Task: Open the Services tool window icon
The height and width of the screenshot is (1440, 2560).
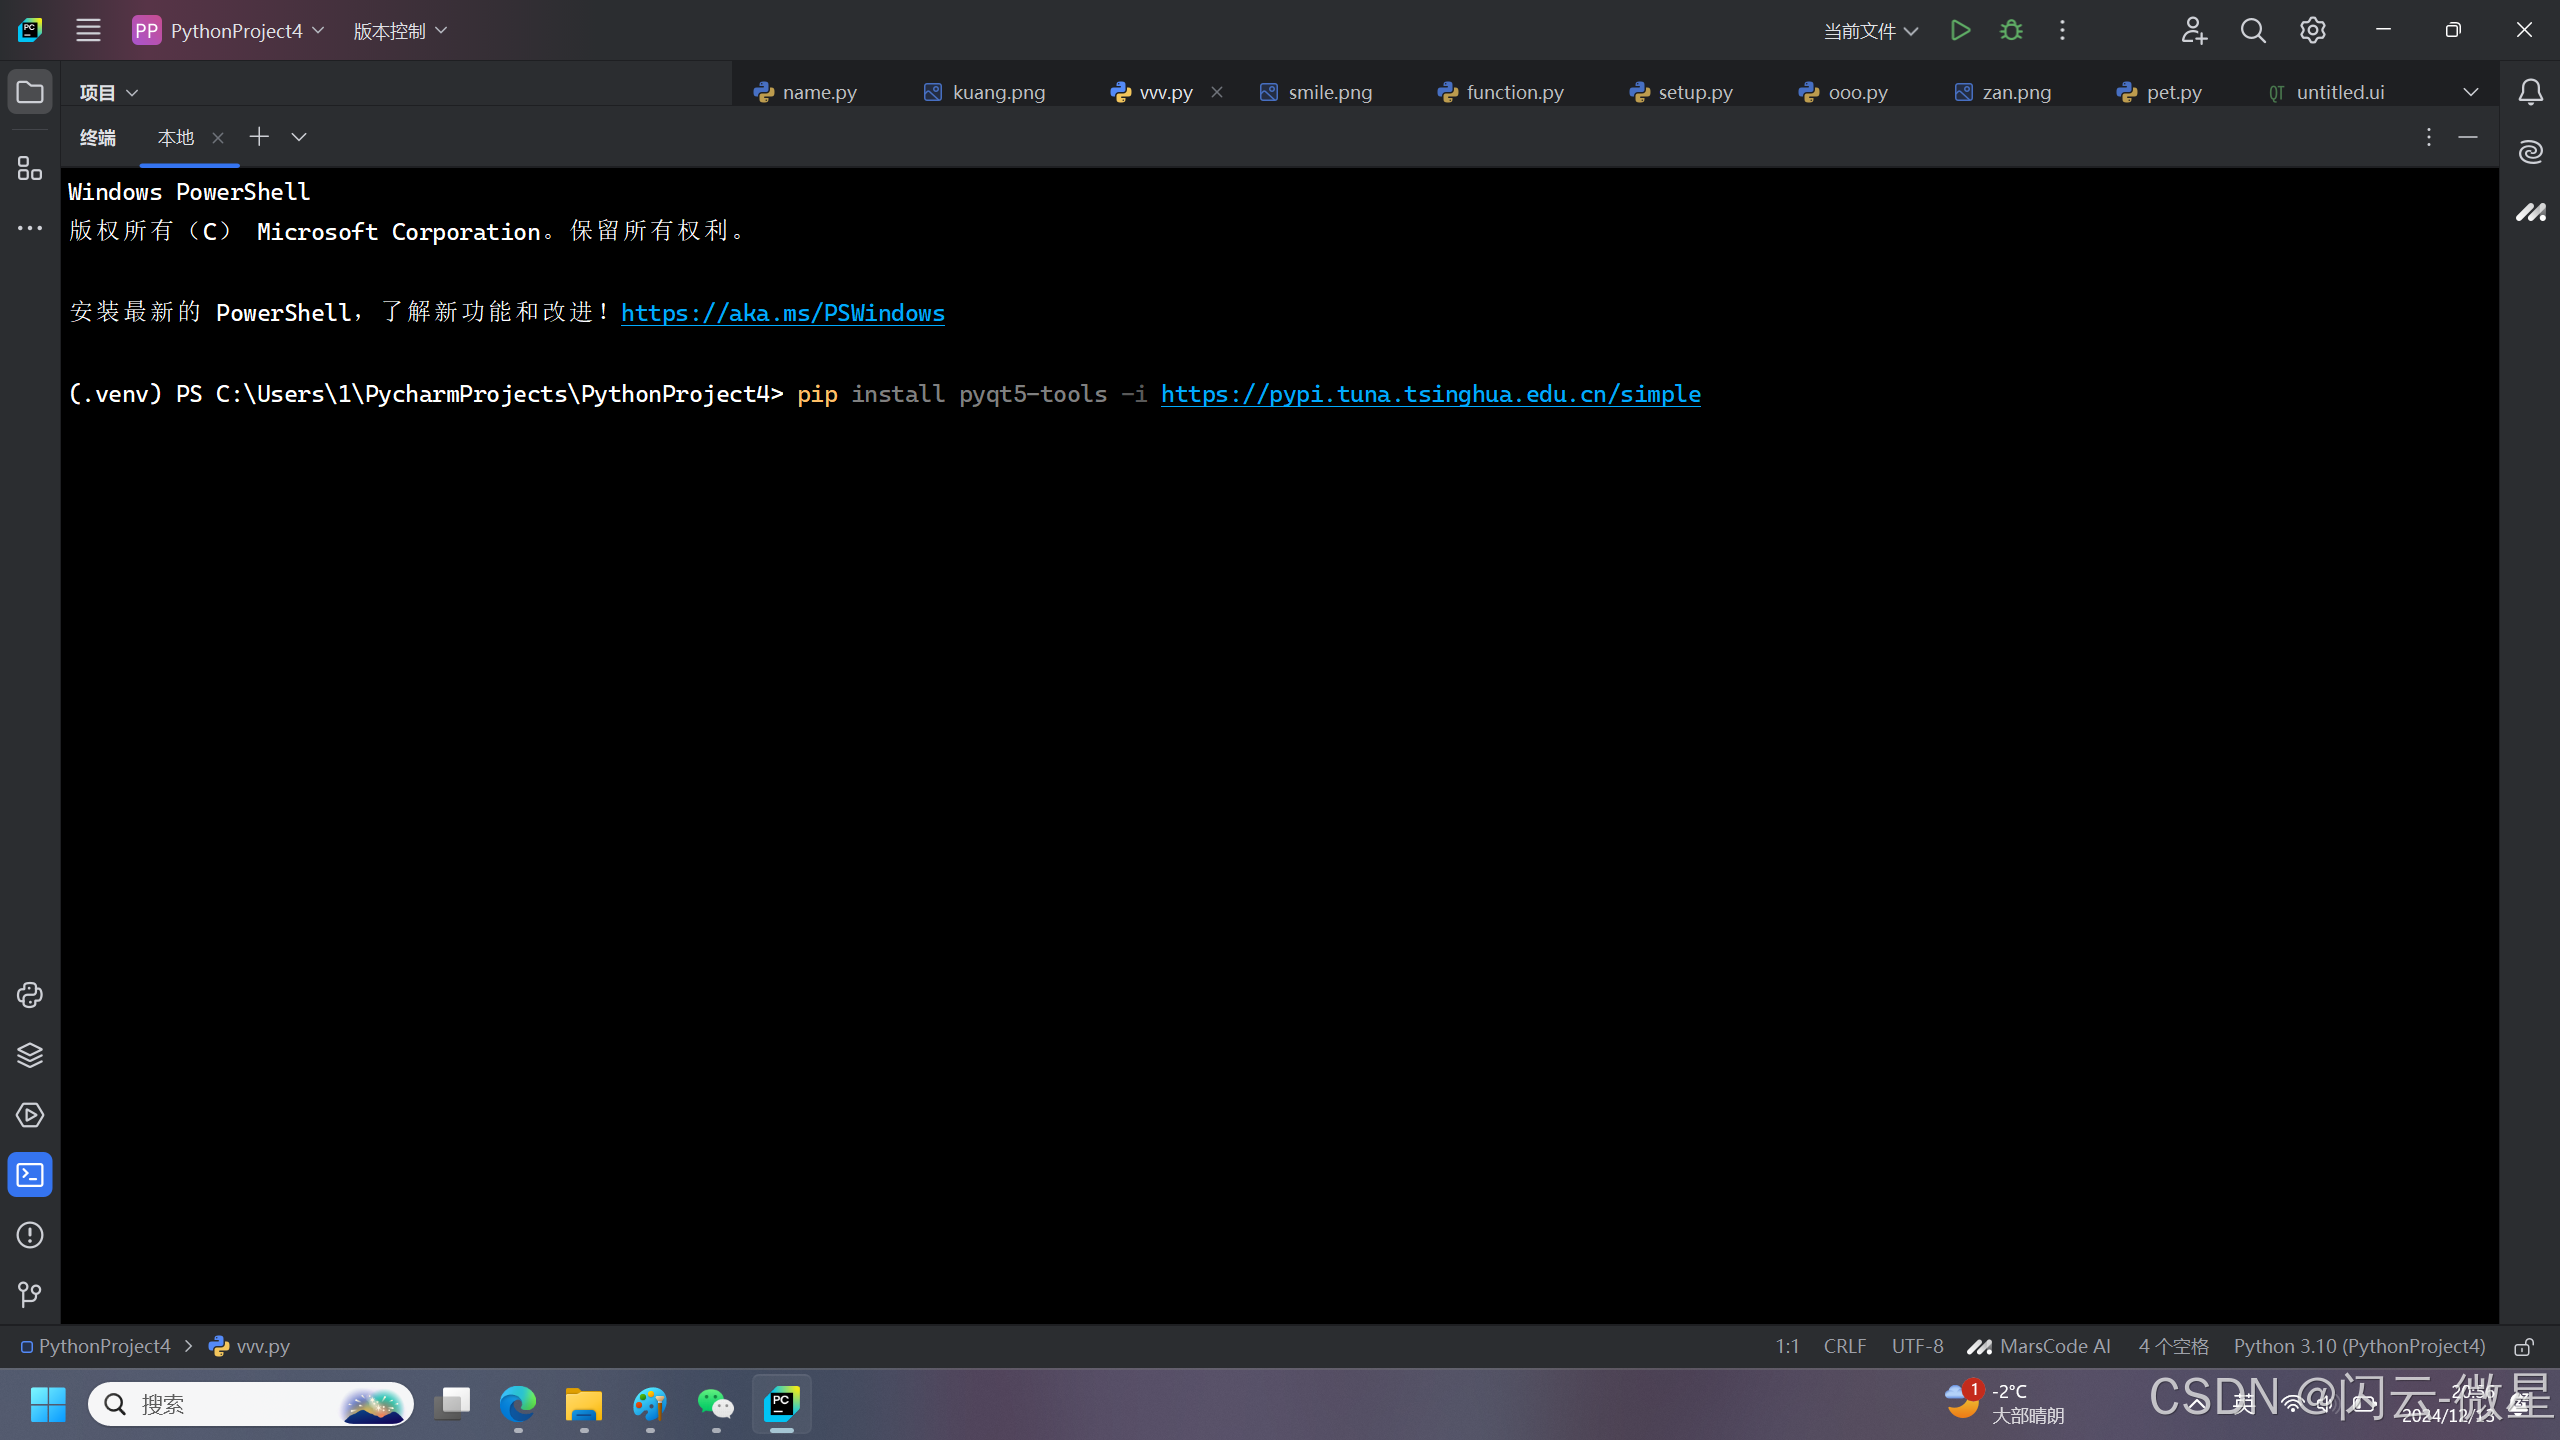Action: 30,1115
